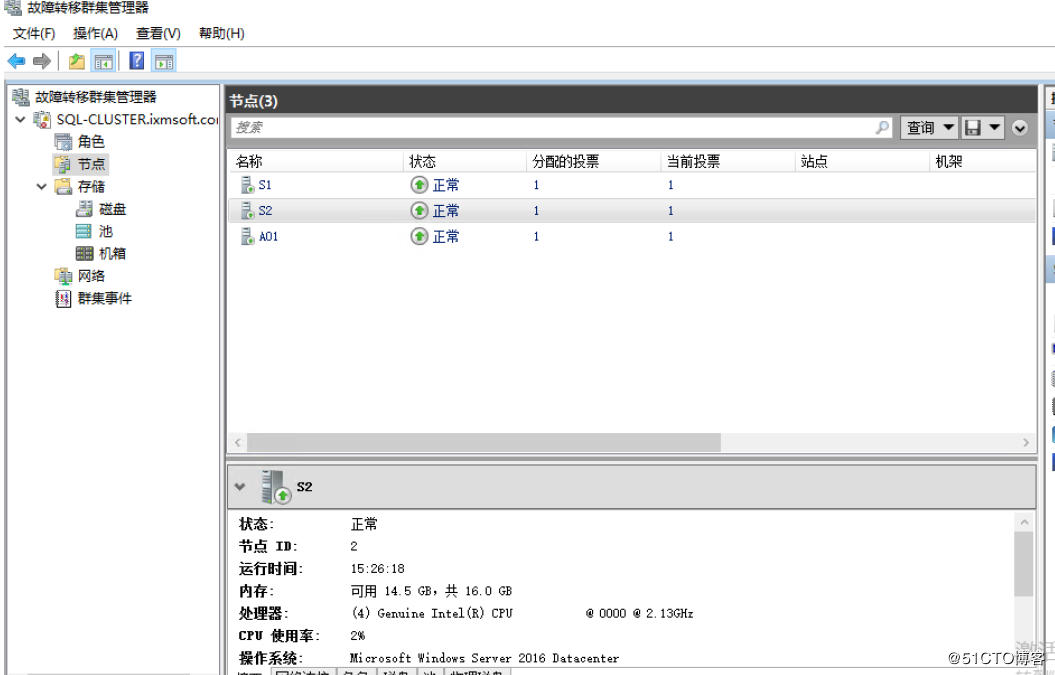Open the 帮助(H) menu
Viewport: 1055px width, 675px height.
click(221, 33)
